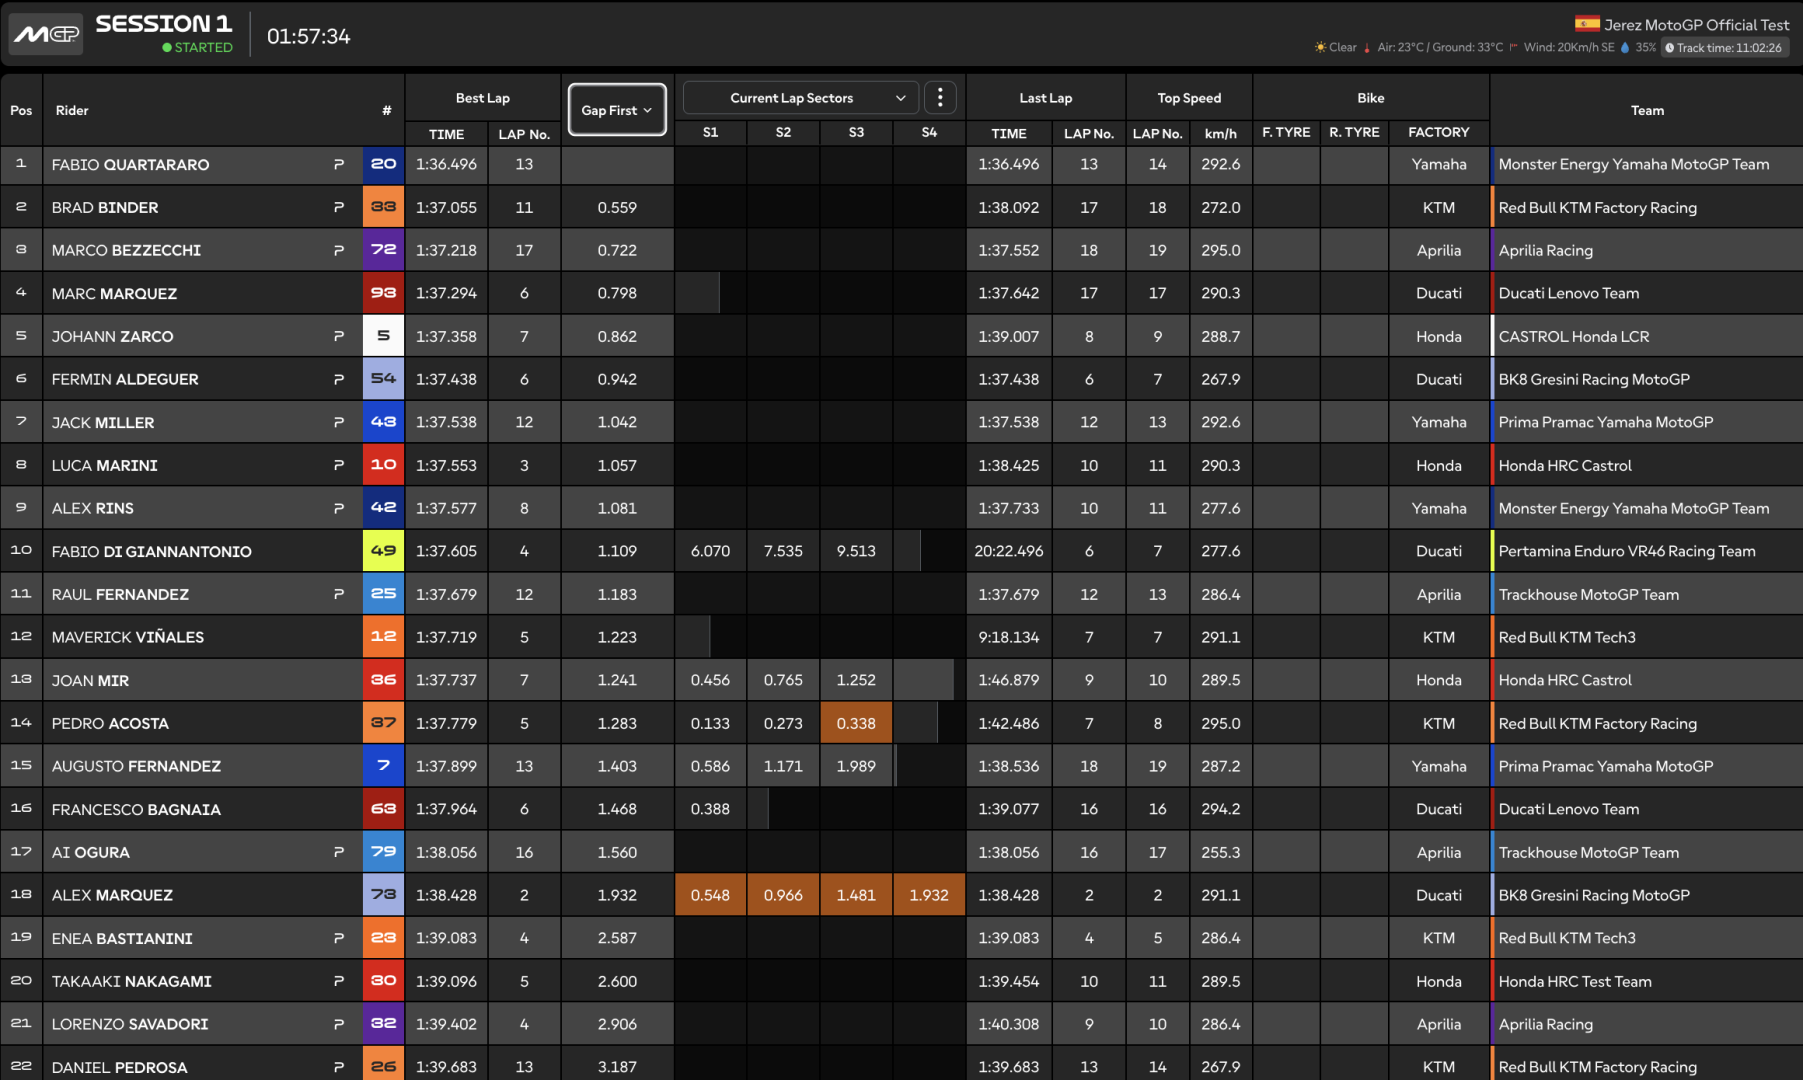Image resolution: width=1803 pixels, height=1080 pixels.
Task: Sort by Team column header
Action: tap(1647, 110)
